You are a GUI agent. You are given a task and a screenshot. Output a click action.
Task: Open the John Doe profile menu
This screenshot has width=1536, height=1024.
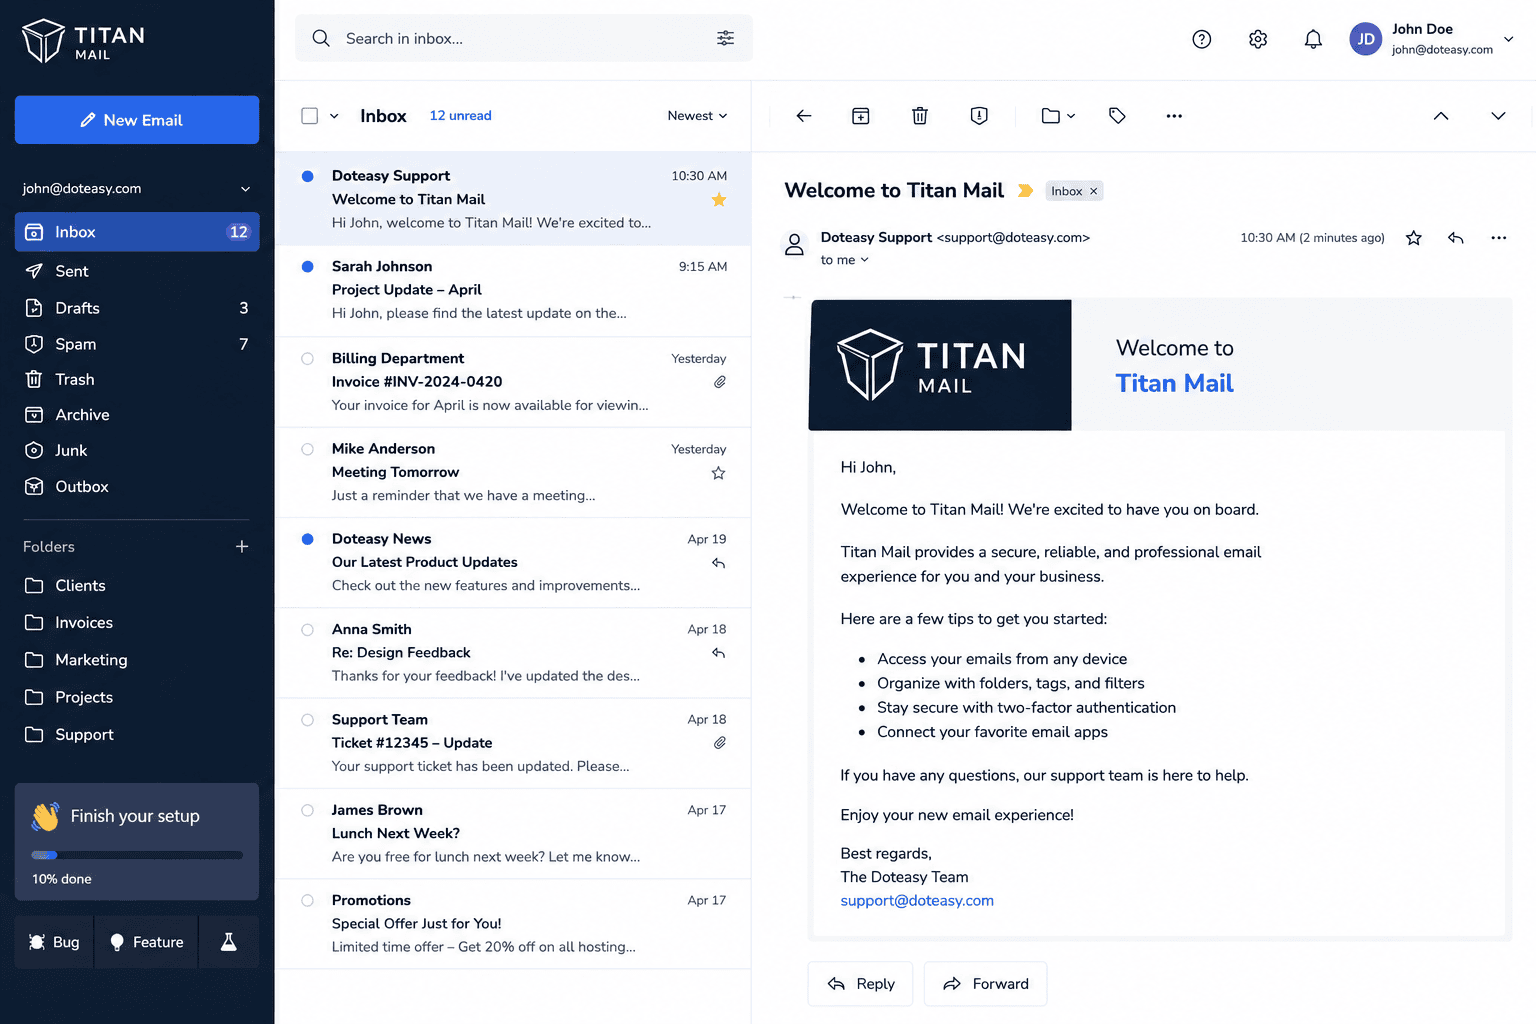click(1431, 39)
